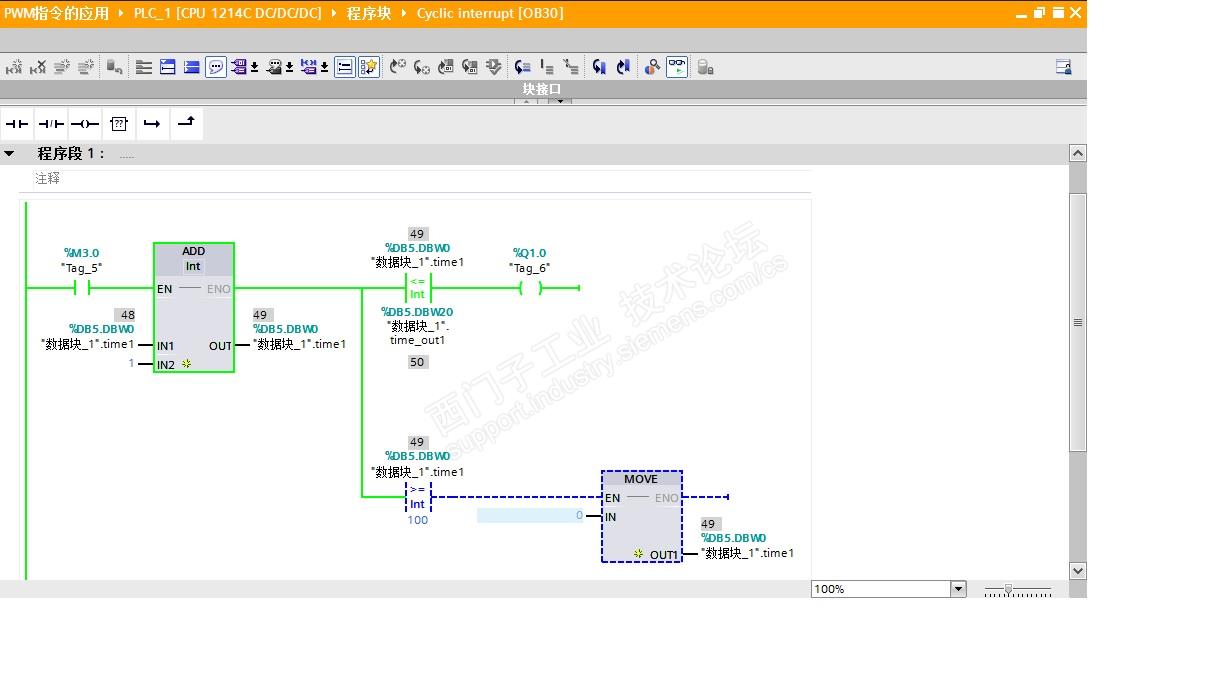Toggle network comments on/off icon
Screen dimensions: 1213x681
tap(345, 67)
